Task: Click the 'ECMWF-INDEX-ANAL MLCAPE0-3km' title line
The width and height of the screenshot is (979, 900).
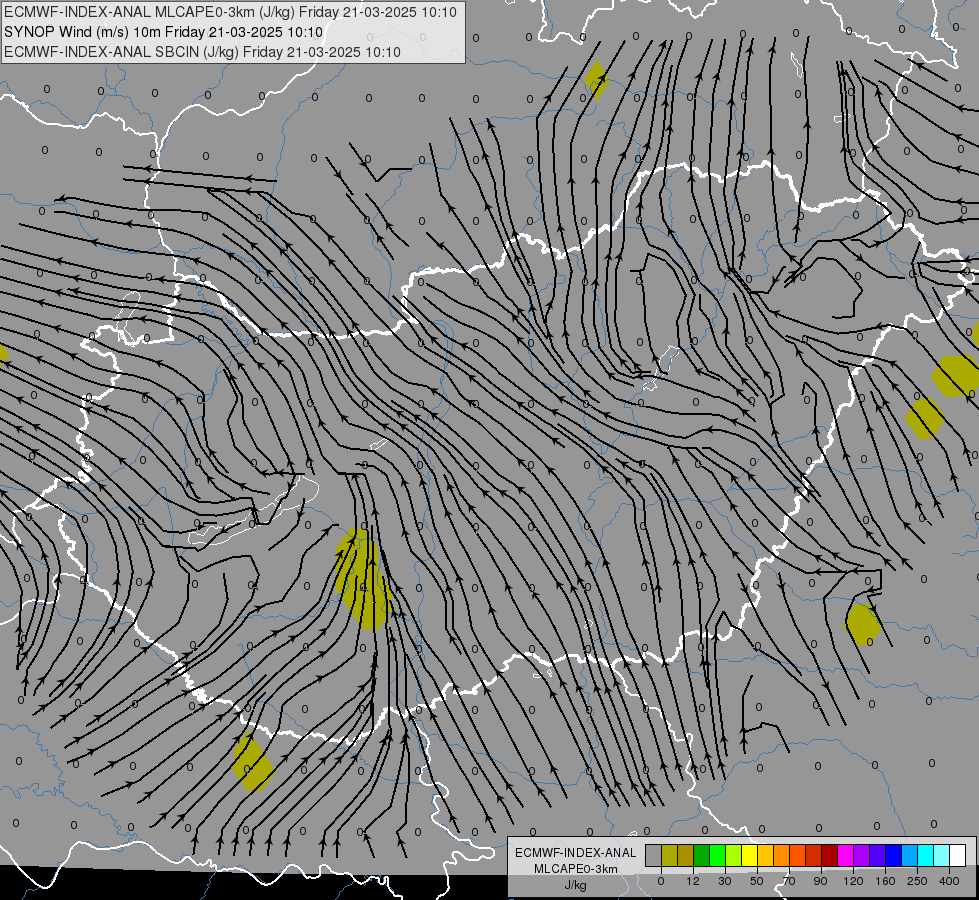Action: (230, 12)
